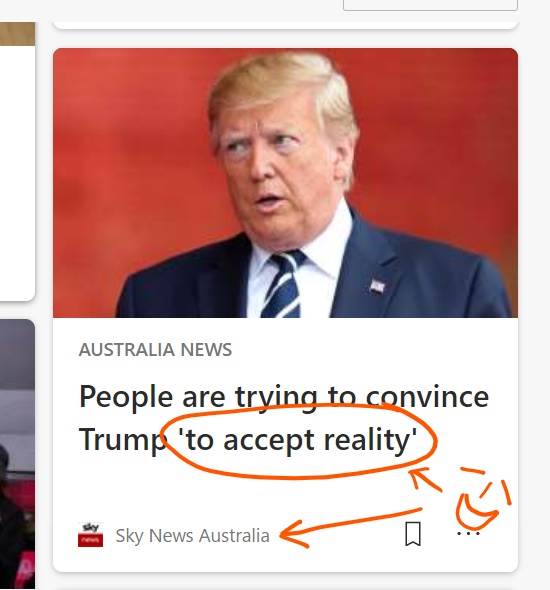Click the brown image strip at top left
Image resolution: width=550 pixels, height=590 pixels.
click(x=17, y=34)
